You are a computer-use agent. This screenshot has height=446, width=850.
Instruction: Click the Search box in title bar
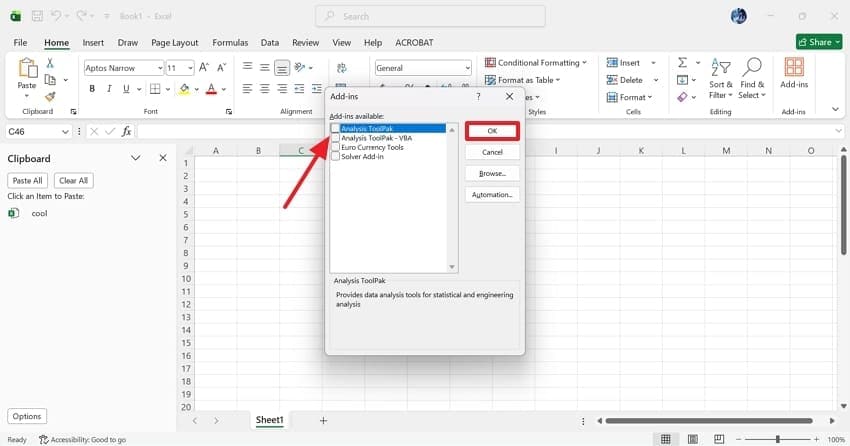(430, 16)
